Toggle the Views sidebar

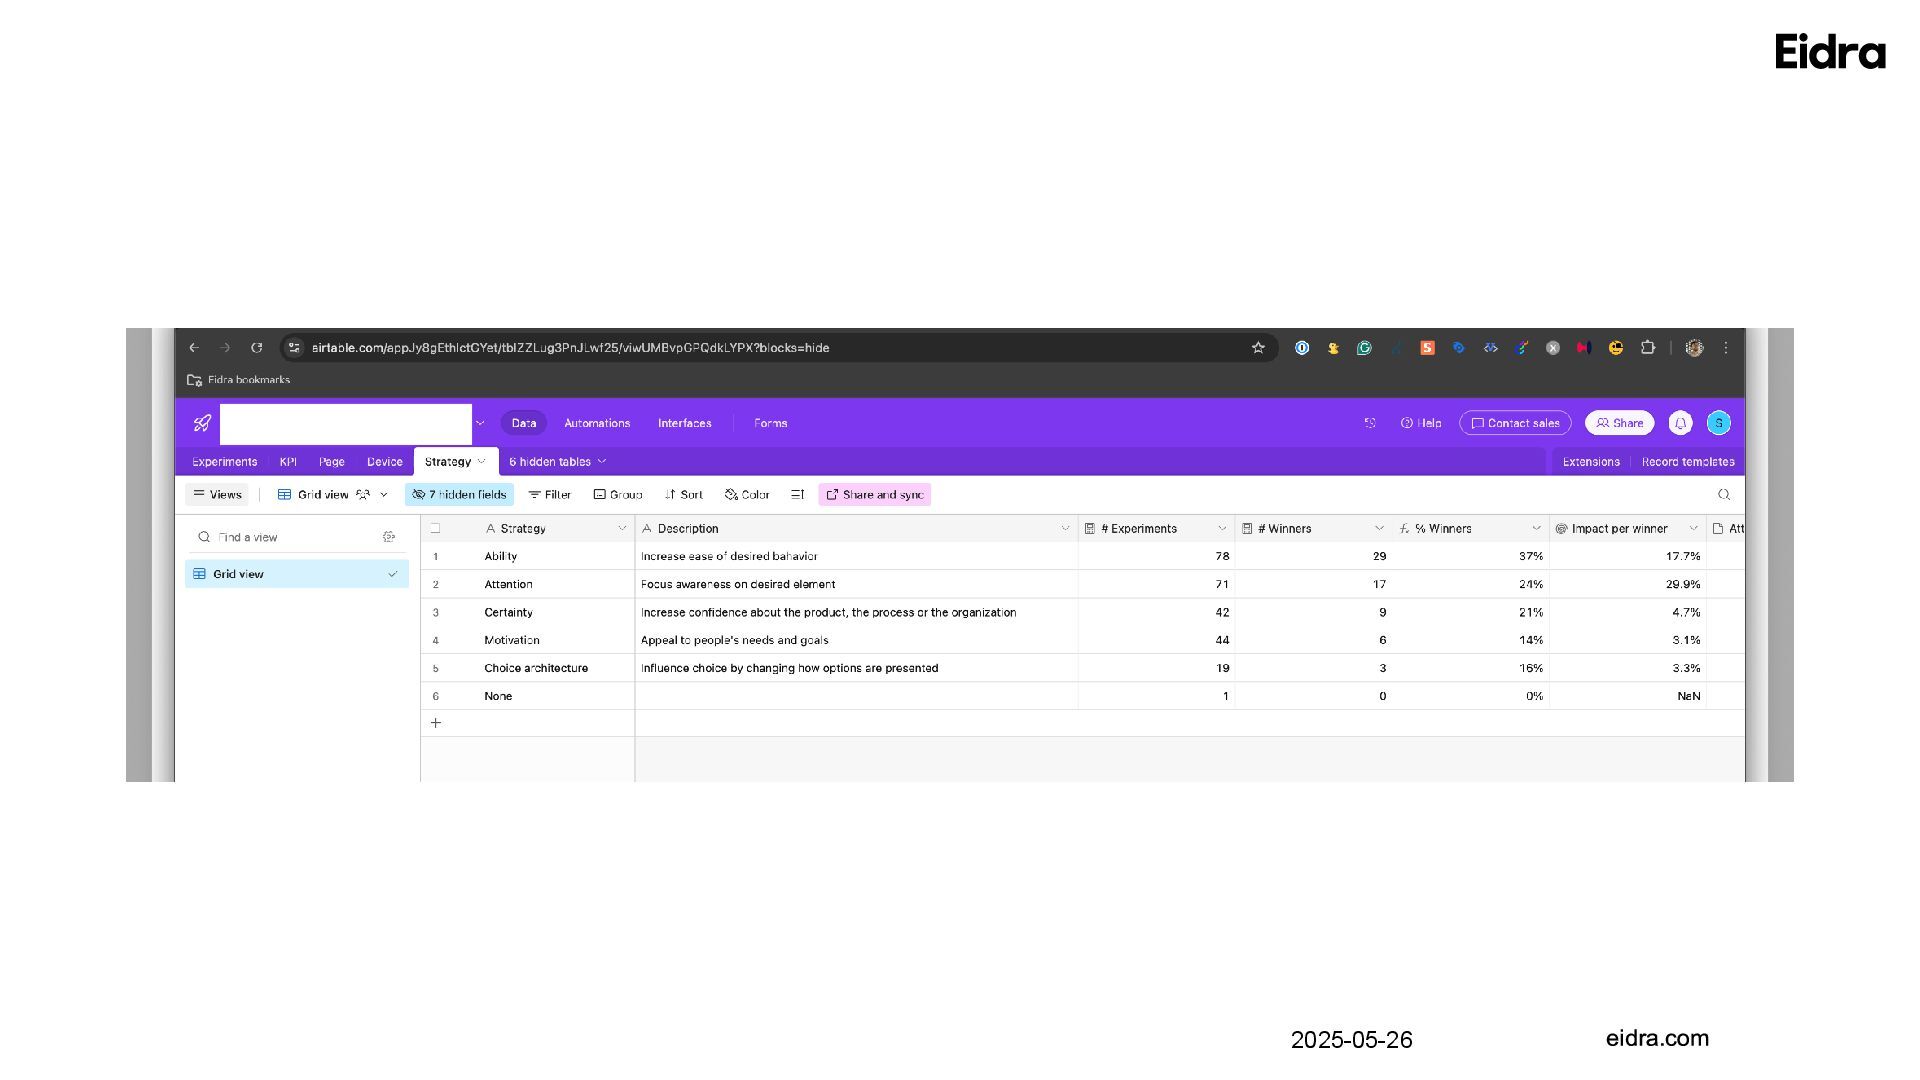(x=217, y=495)
